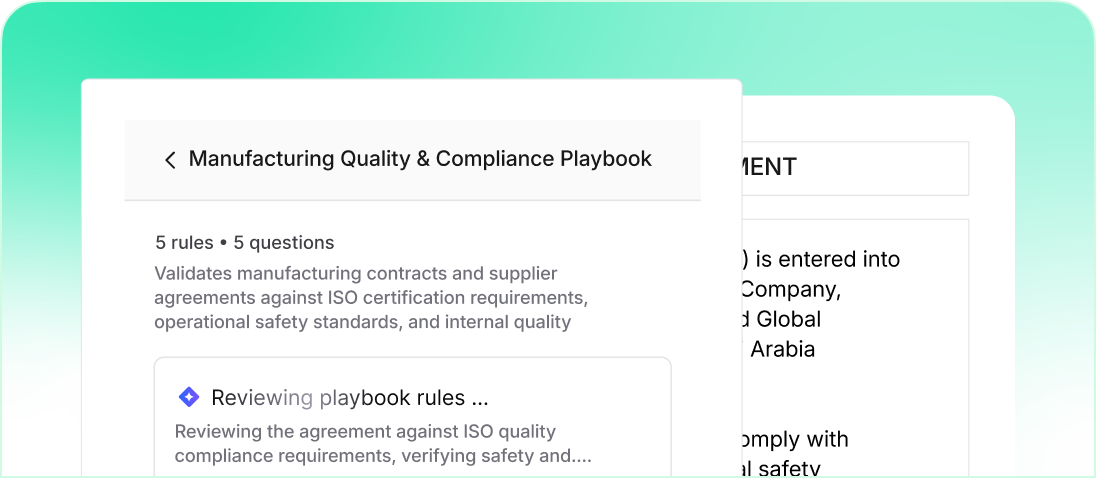
Task: Click the "5 rules" count label
Action: pos(184,243)
